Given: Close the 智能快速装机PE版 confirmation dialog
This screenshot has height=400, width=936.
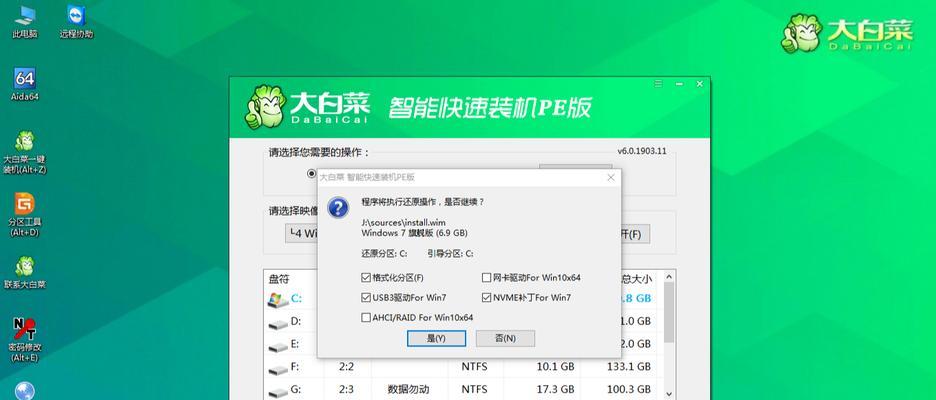Looking at the screenshot, I should tap(611, 177).
